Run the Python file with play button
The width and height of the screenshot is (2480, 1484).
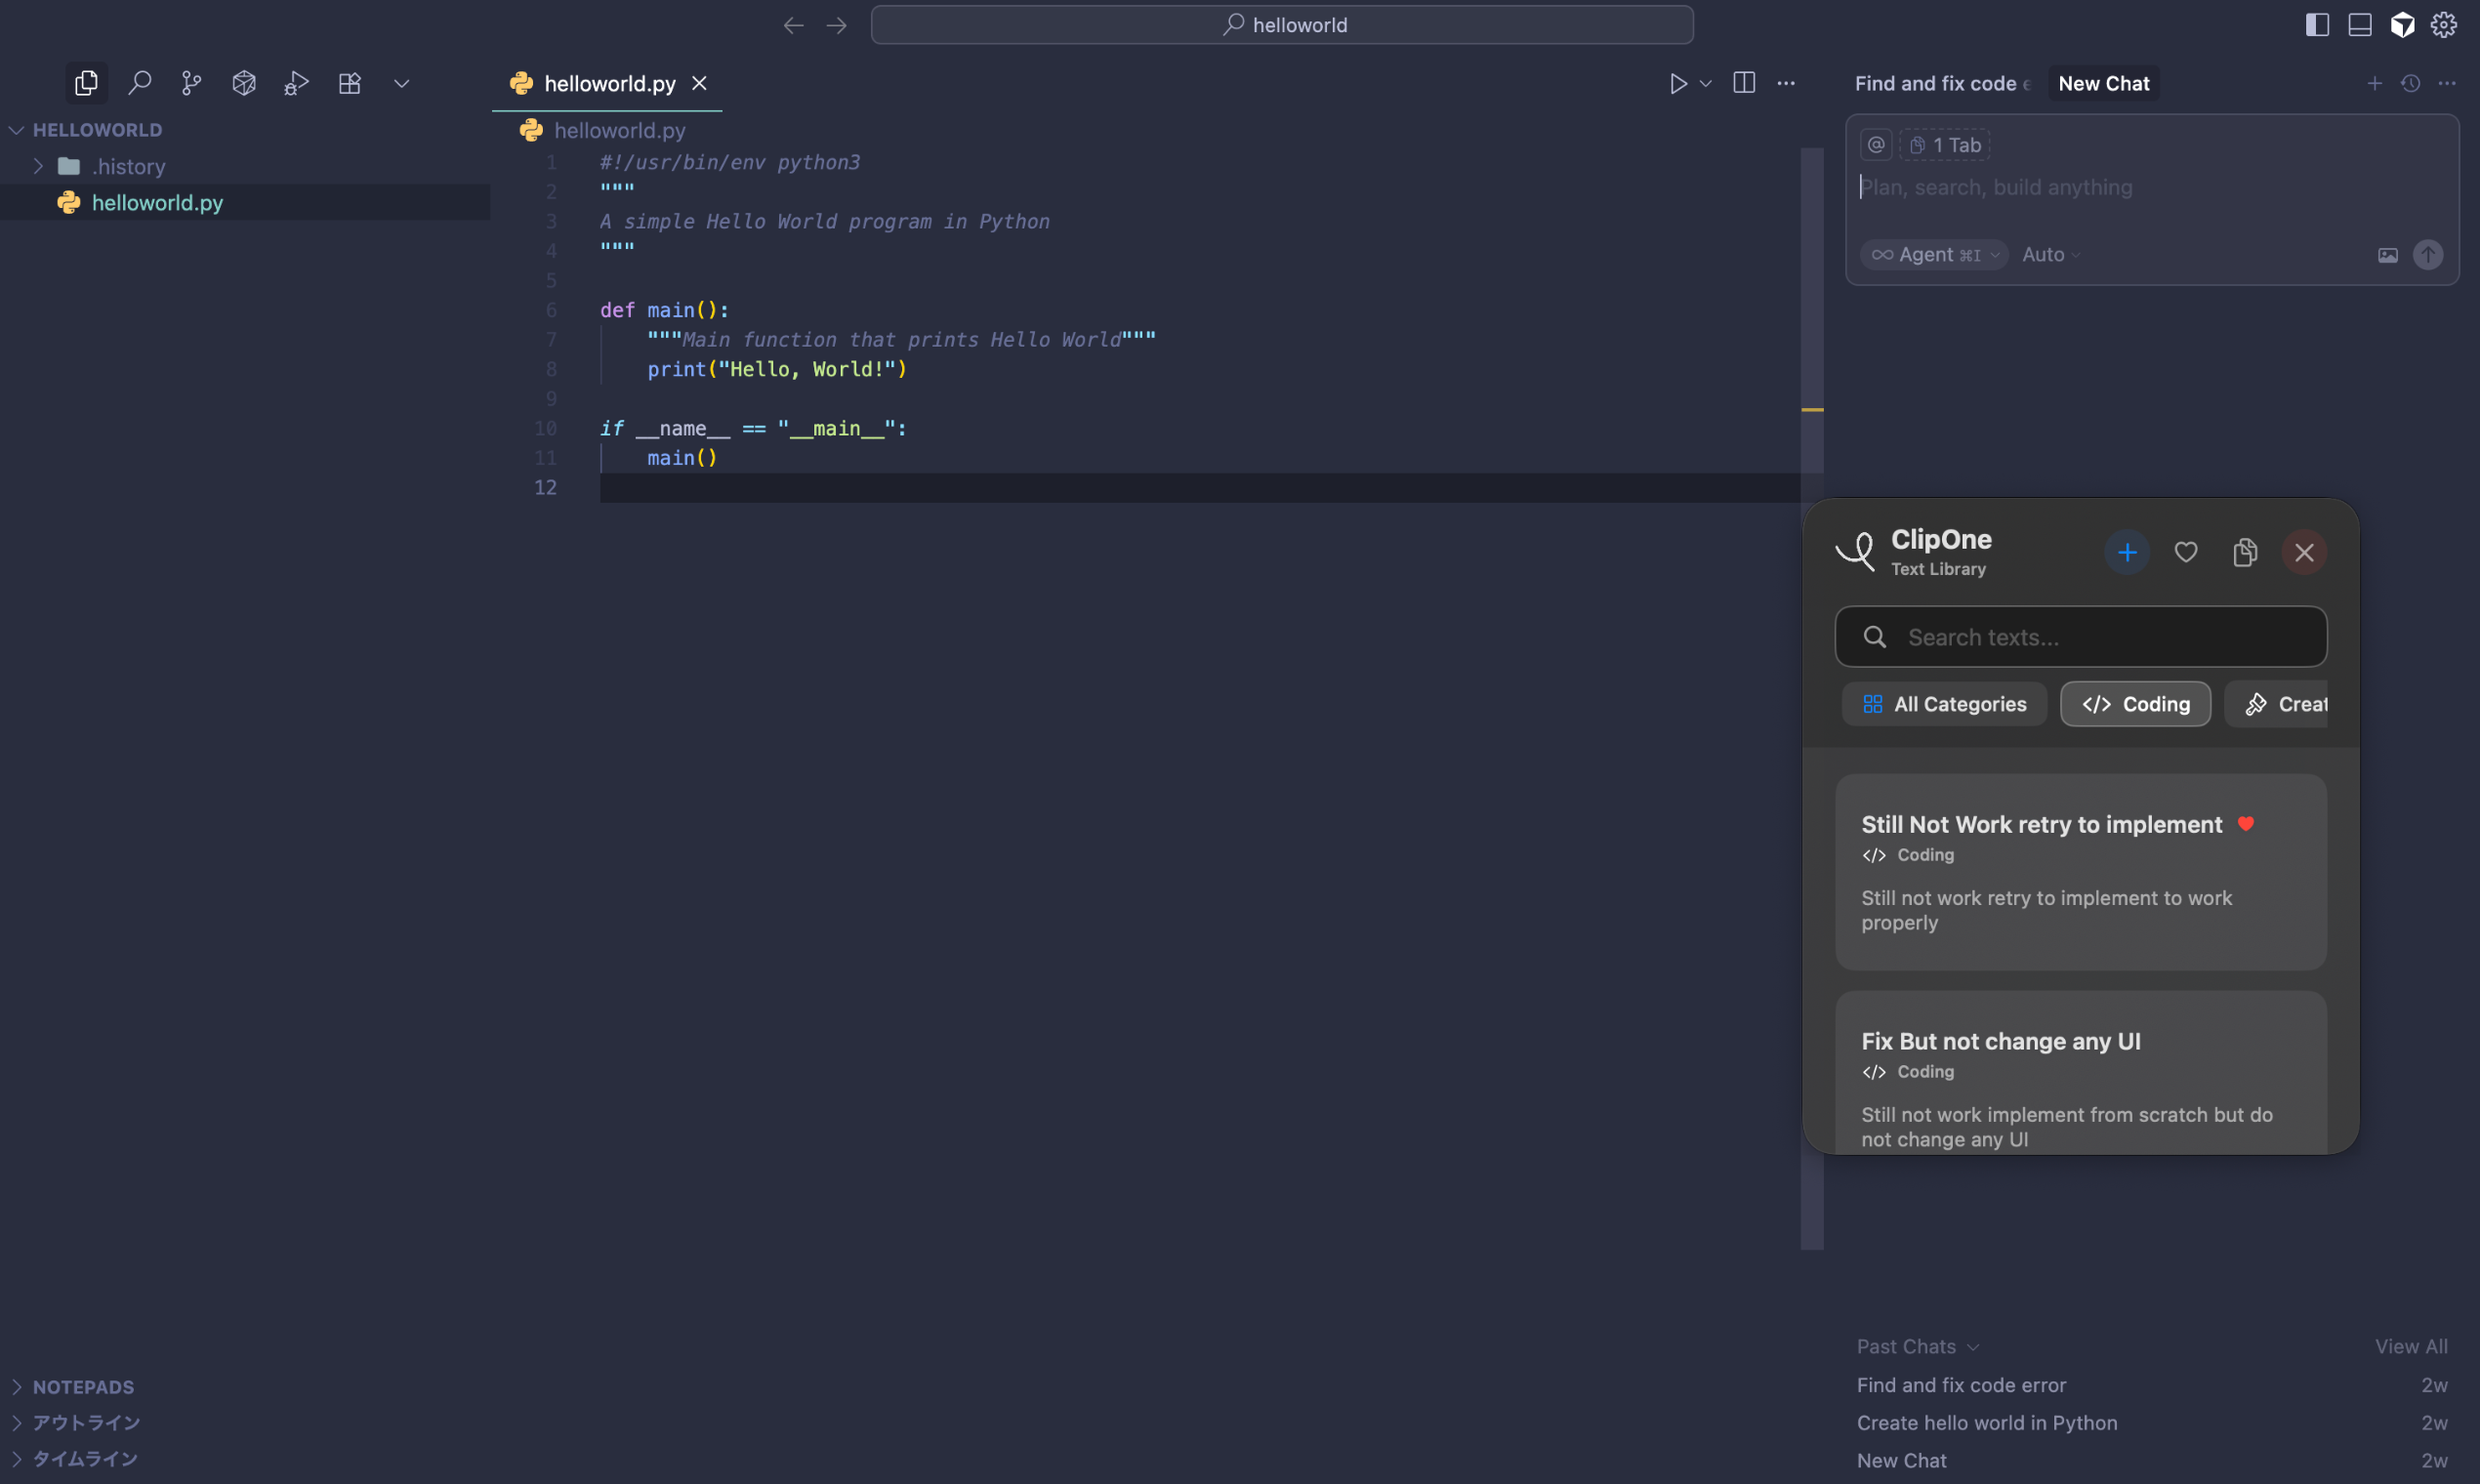point(1678,83)
